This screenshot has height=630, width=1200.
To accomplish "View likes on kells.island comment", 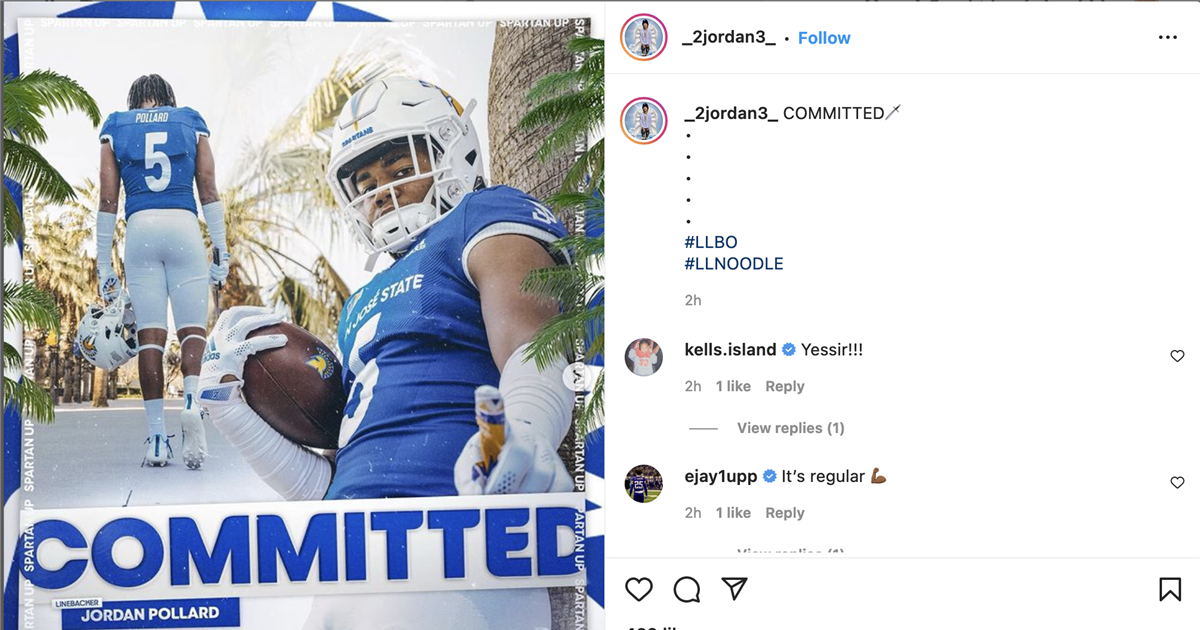I will point(733,386).
